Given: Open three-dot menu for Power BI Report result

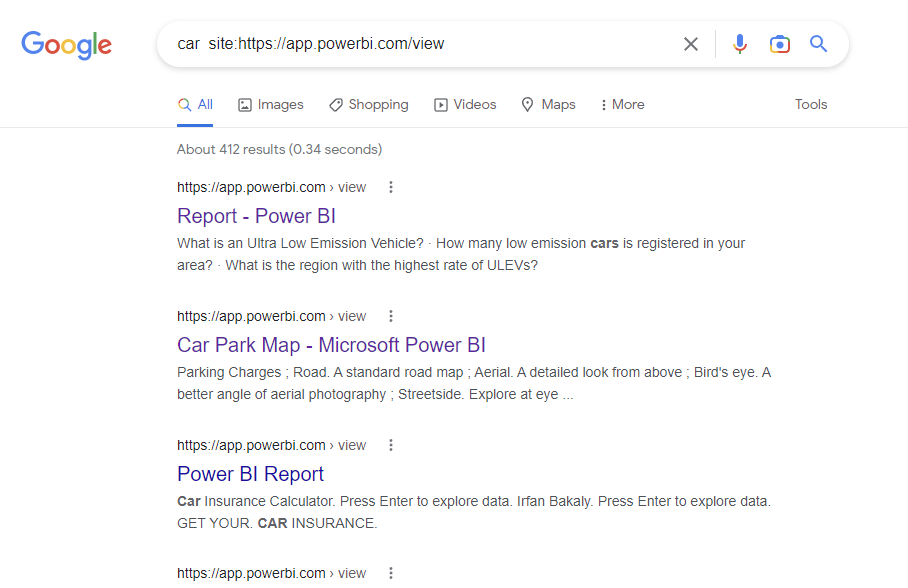Looking at the screenshot, I should (x=391, y=445).
